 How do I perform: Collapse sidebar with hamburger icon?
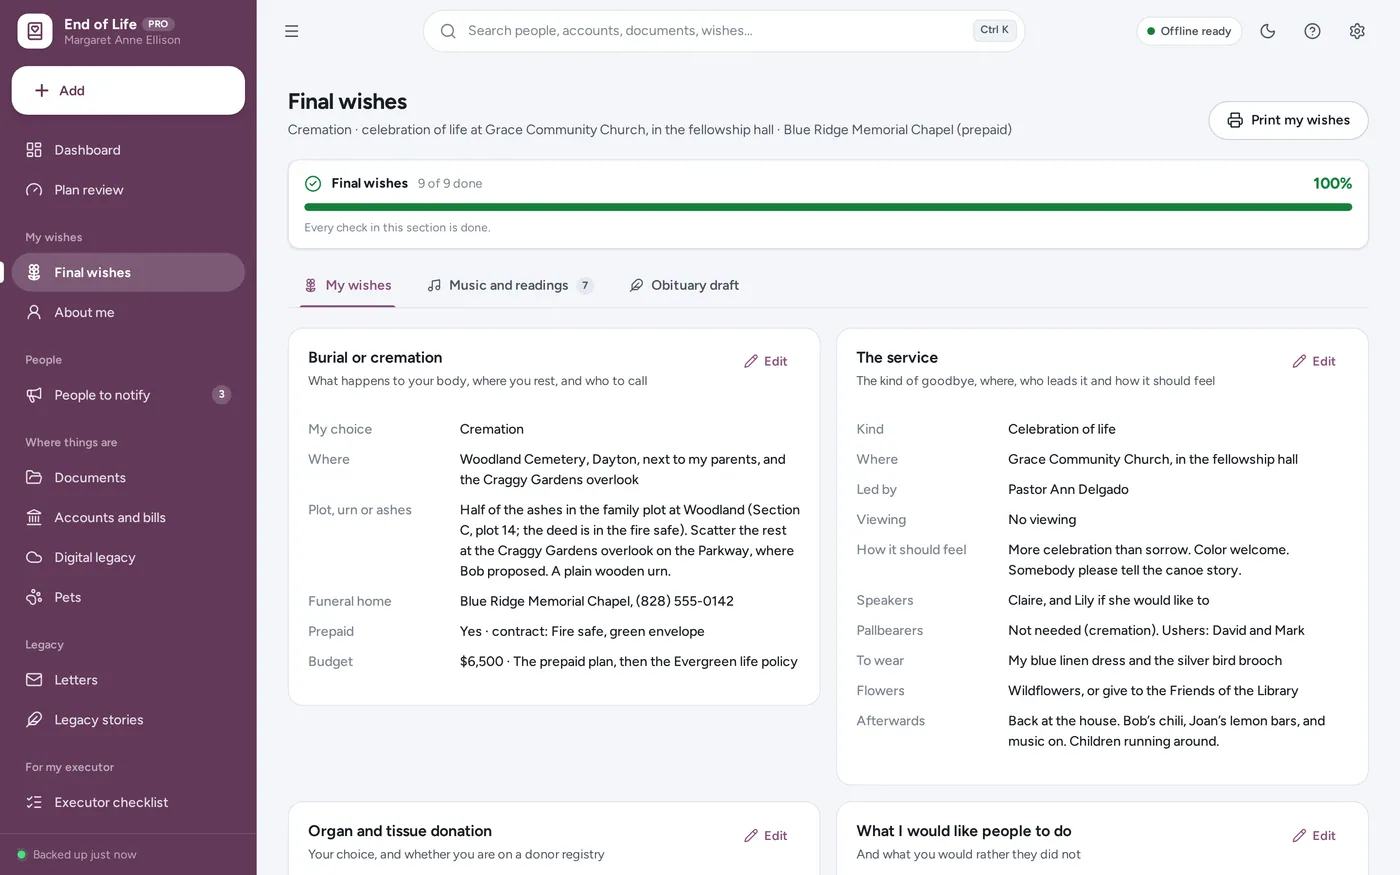pyautogui.click(x=292, y=31)
